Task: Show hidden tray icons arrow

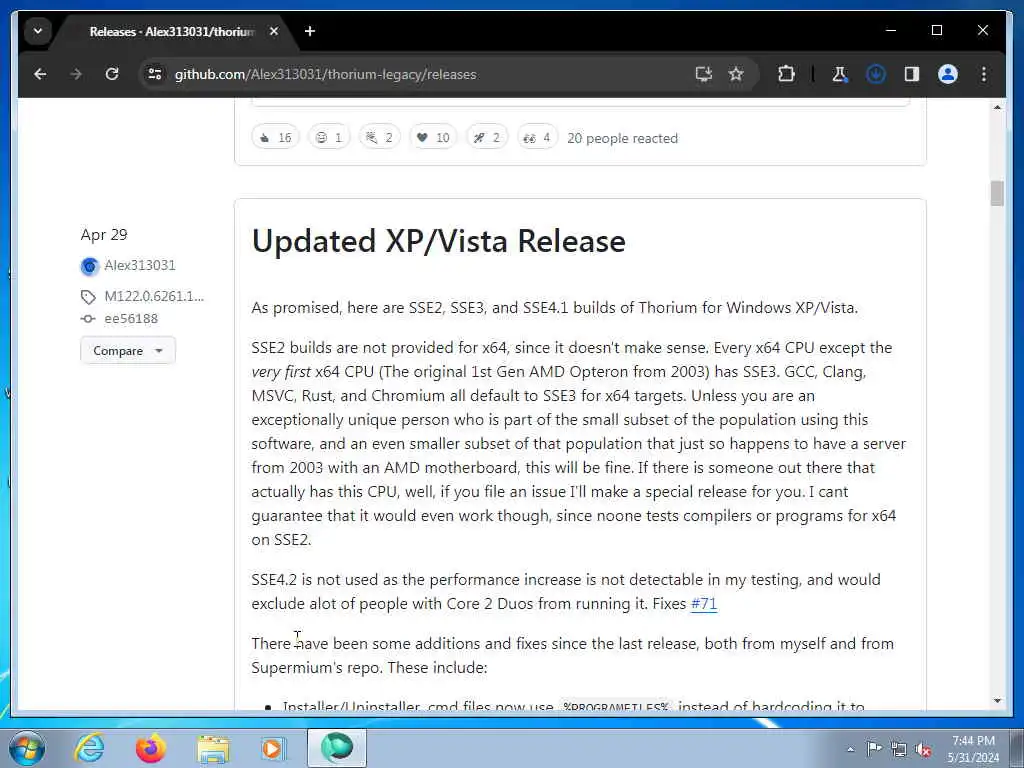Action: click(850, 750)
